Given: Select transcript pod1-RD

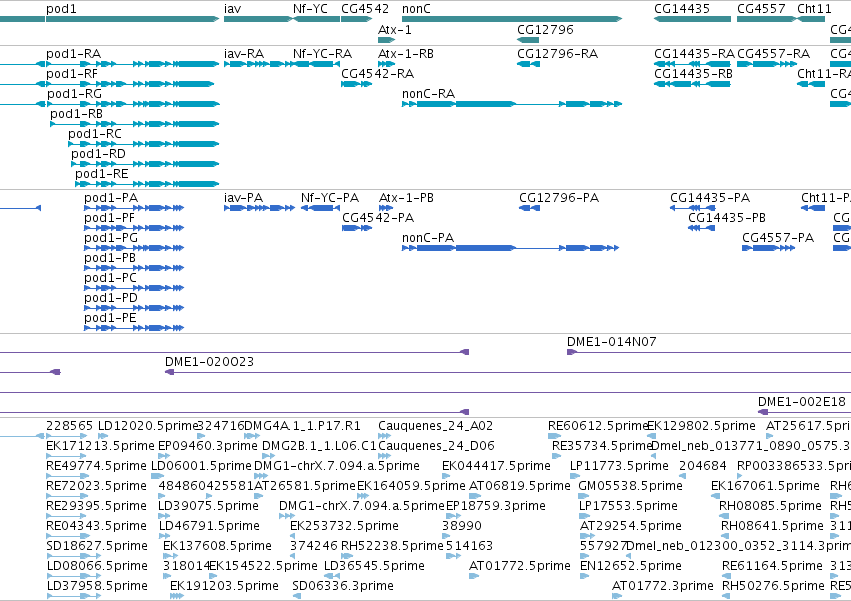Looking at the screenshot, I should tap(145, 164).
